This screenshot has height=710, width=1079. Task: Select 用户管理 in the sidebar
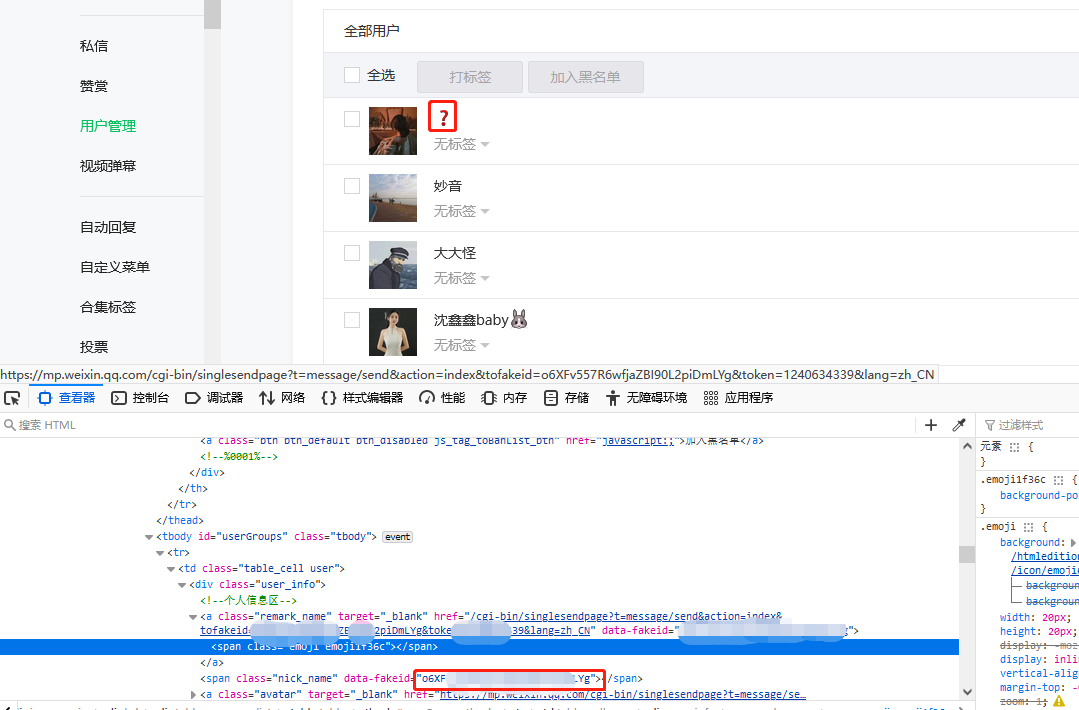pyautogui.click(x=108, y=126)
